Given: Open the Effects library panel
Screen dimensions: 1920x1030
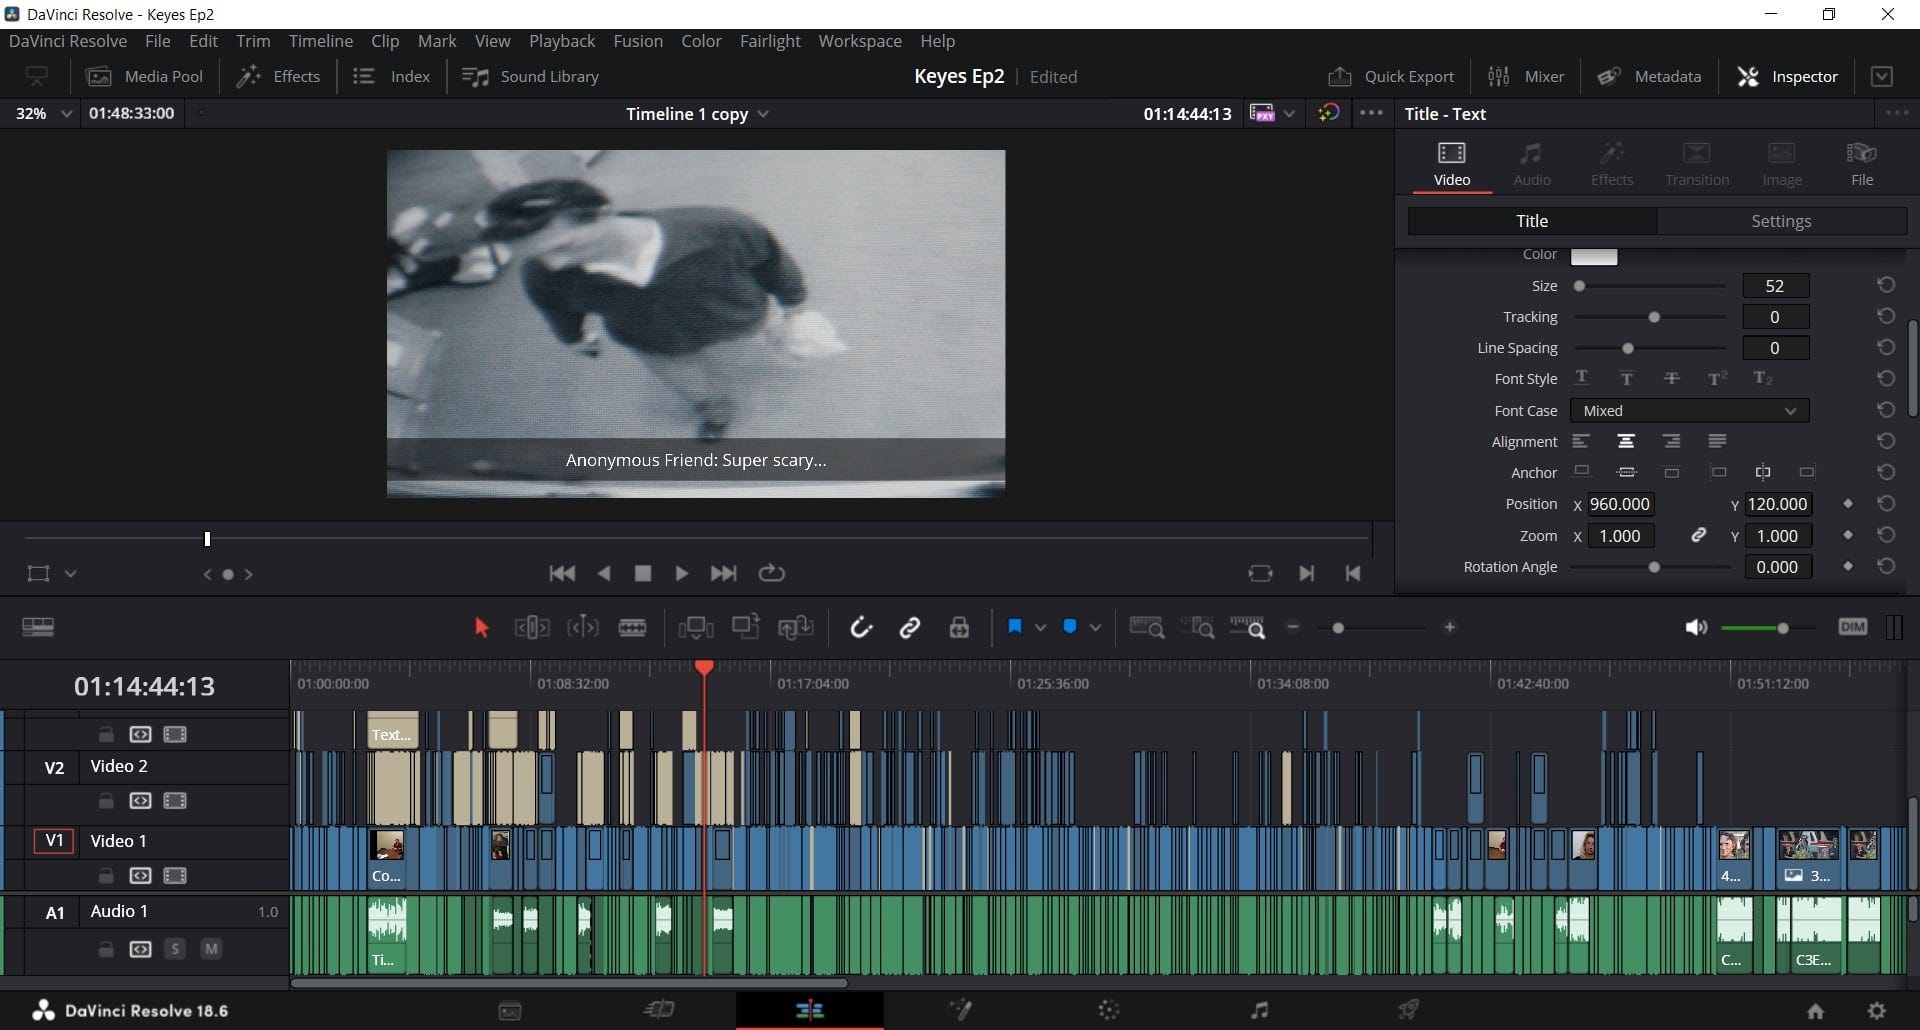Looking at the screenshot, I should (278, 77).
